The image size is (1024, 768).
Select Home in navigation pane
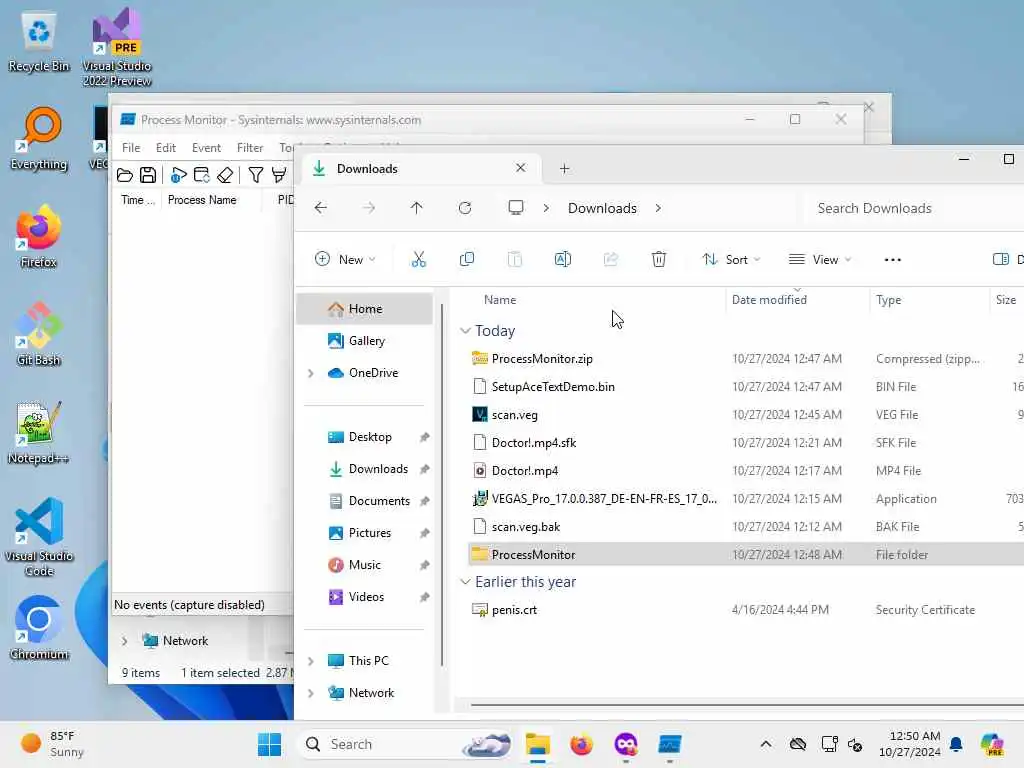tap(364, 309)
